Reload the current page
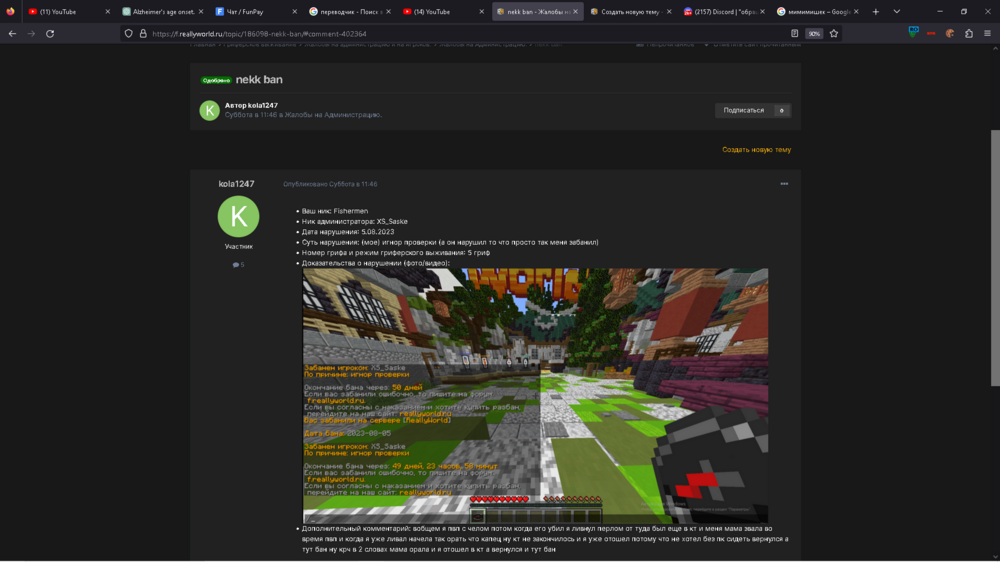This screenshot has height=562, width=1000. (x=50, y=34)
